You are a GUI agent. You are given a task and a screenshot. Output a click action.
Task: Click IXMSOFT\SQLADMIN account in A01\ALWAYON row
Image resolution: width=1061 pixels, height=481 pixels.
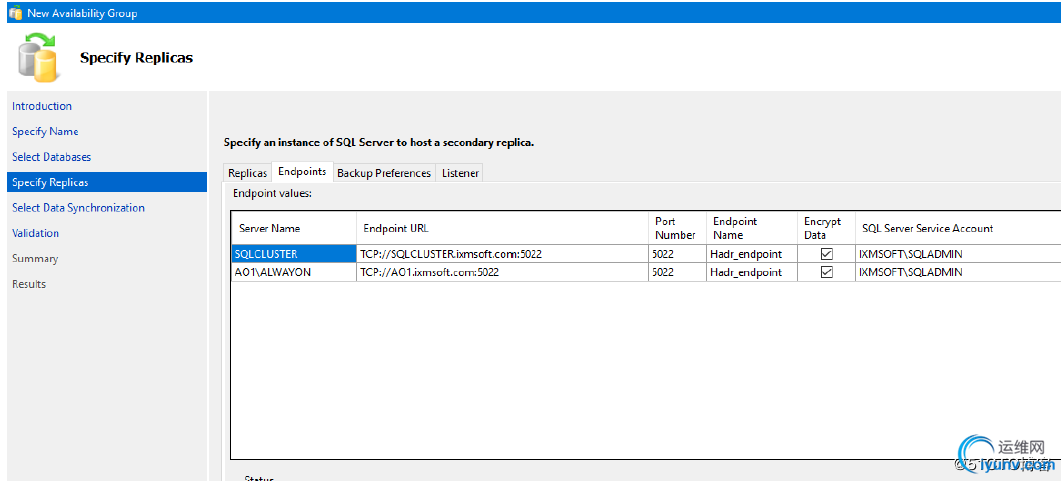(x=957, y=272)
